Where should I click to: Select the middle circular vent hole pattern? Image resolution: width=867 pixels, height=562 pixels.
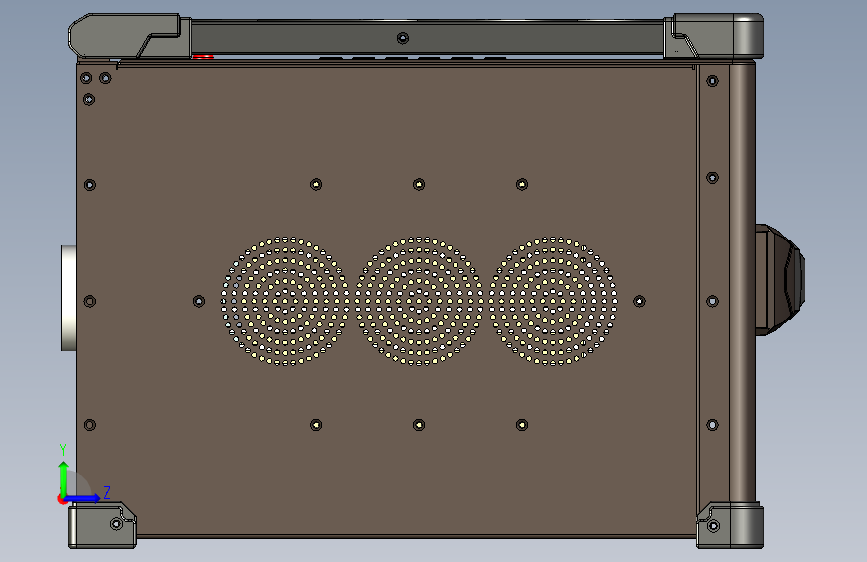419,301
